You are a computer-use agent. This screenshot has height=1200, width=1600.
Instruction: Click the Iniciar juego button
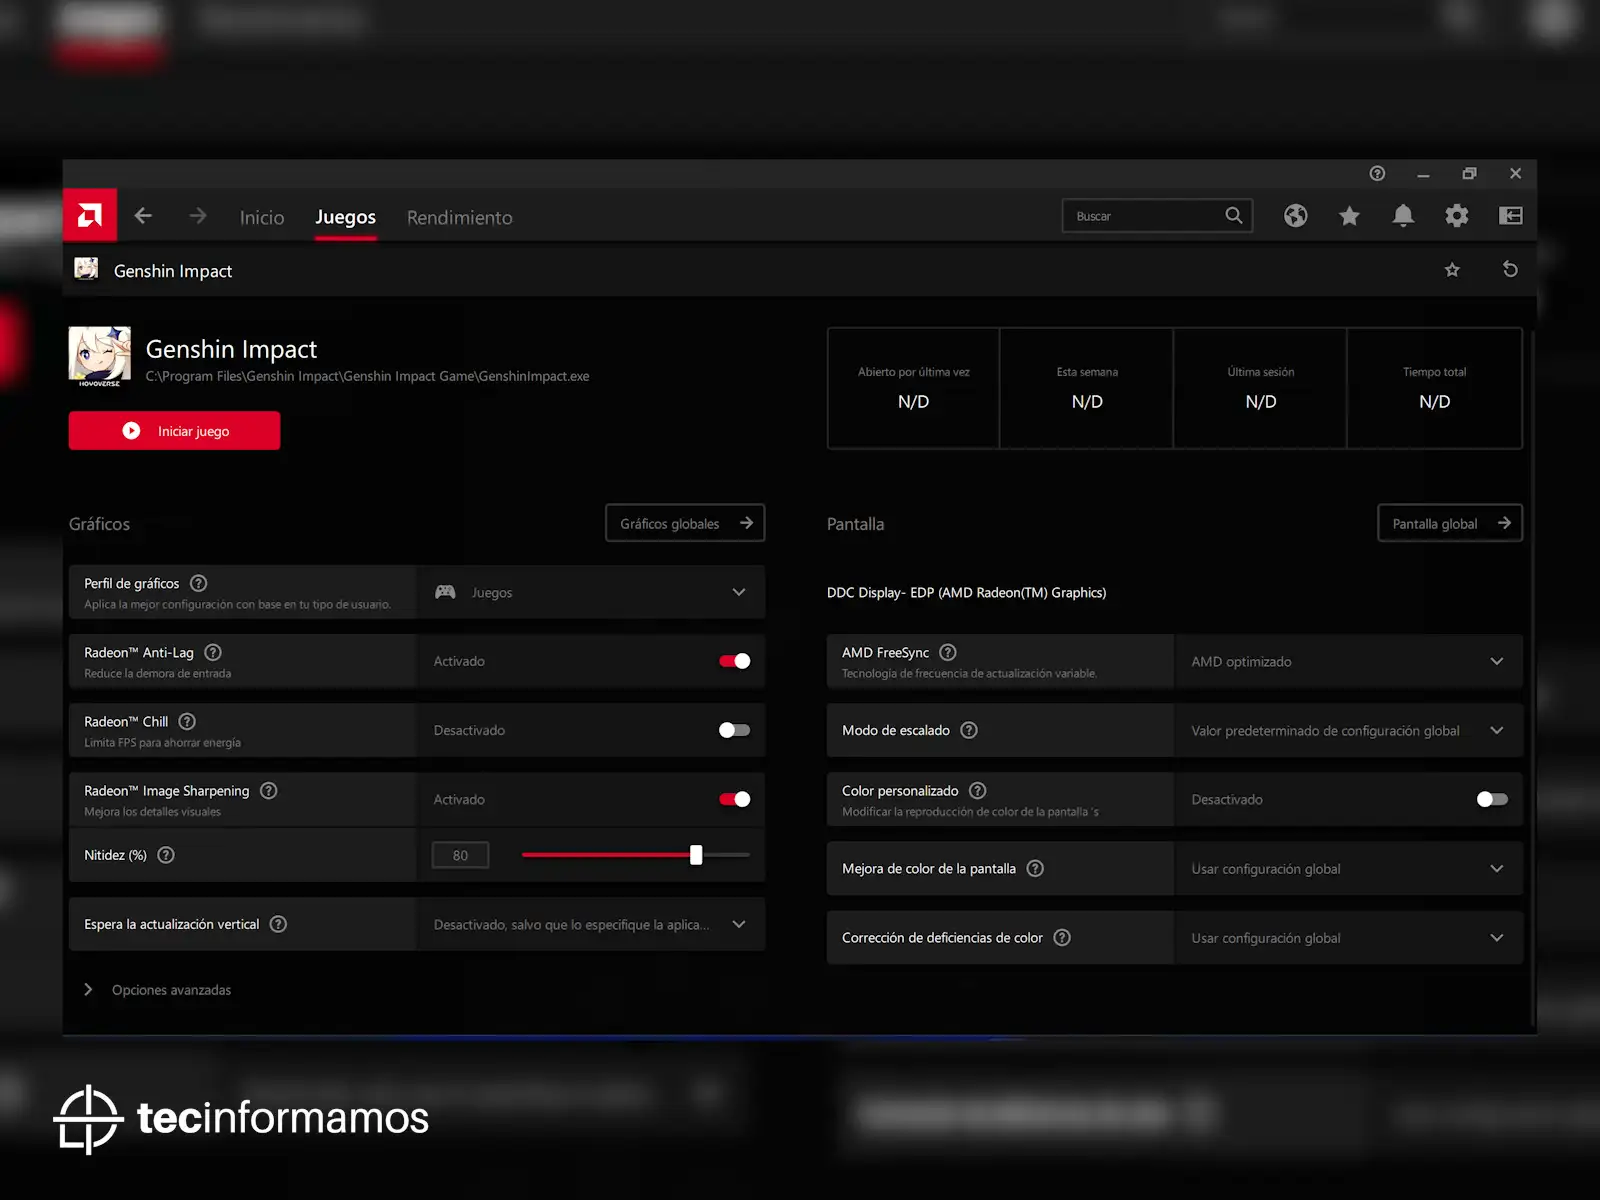[174, 431]
